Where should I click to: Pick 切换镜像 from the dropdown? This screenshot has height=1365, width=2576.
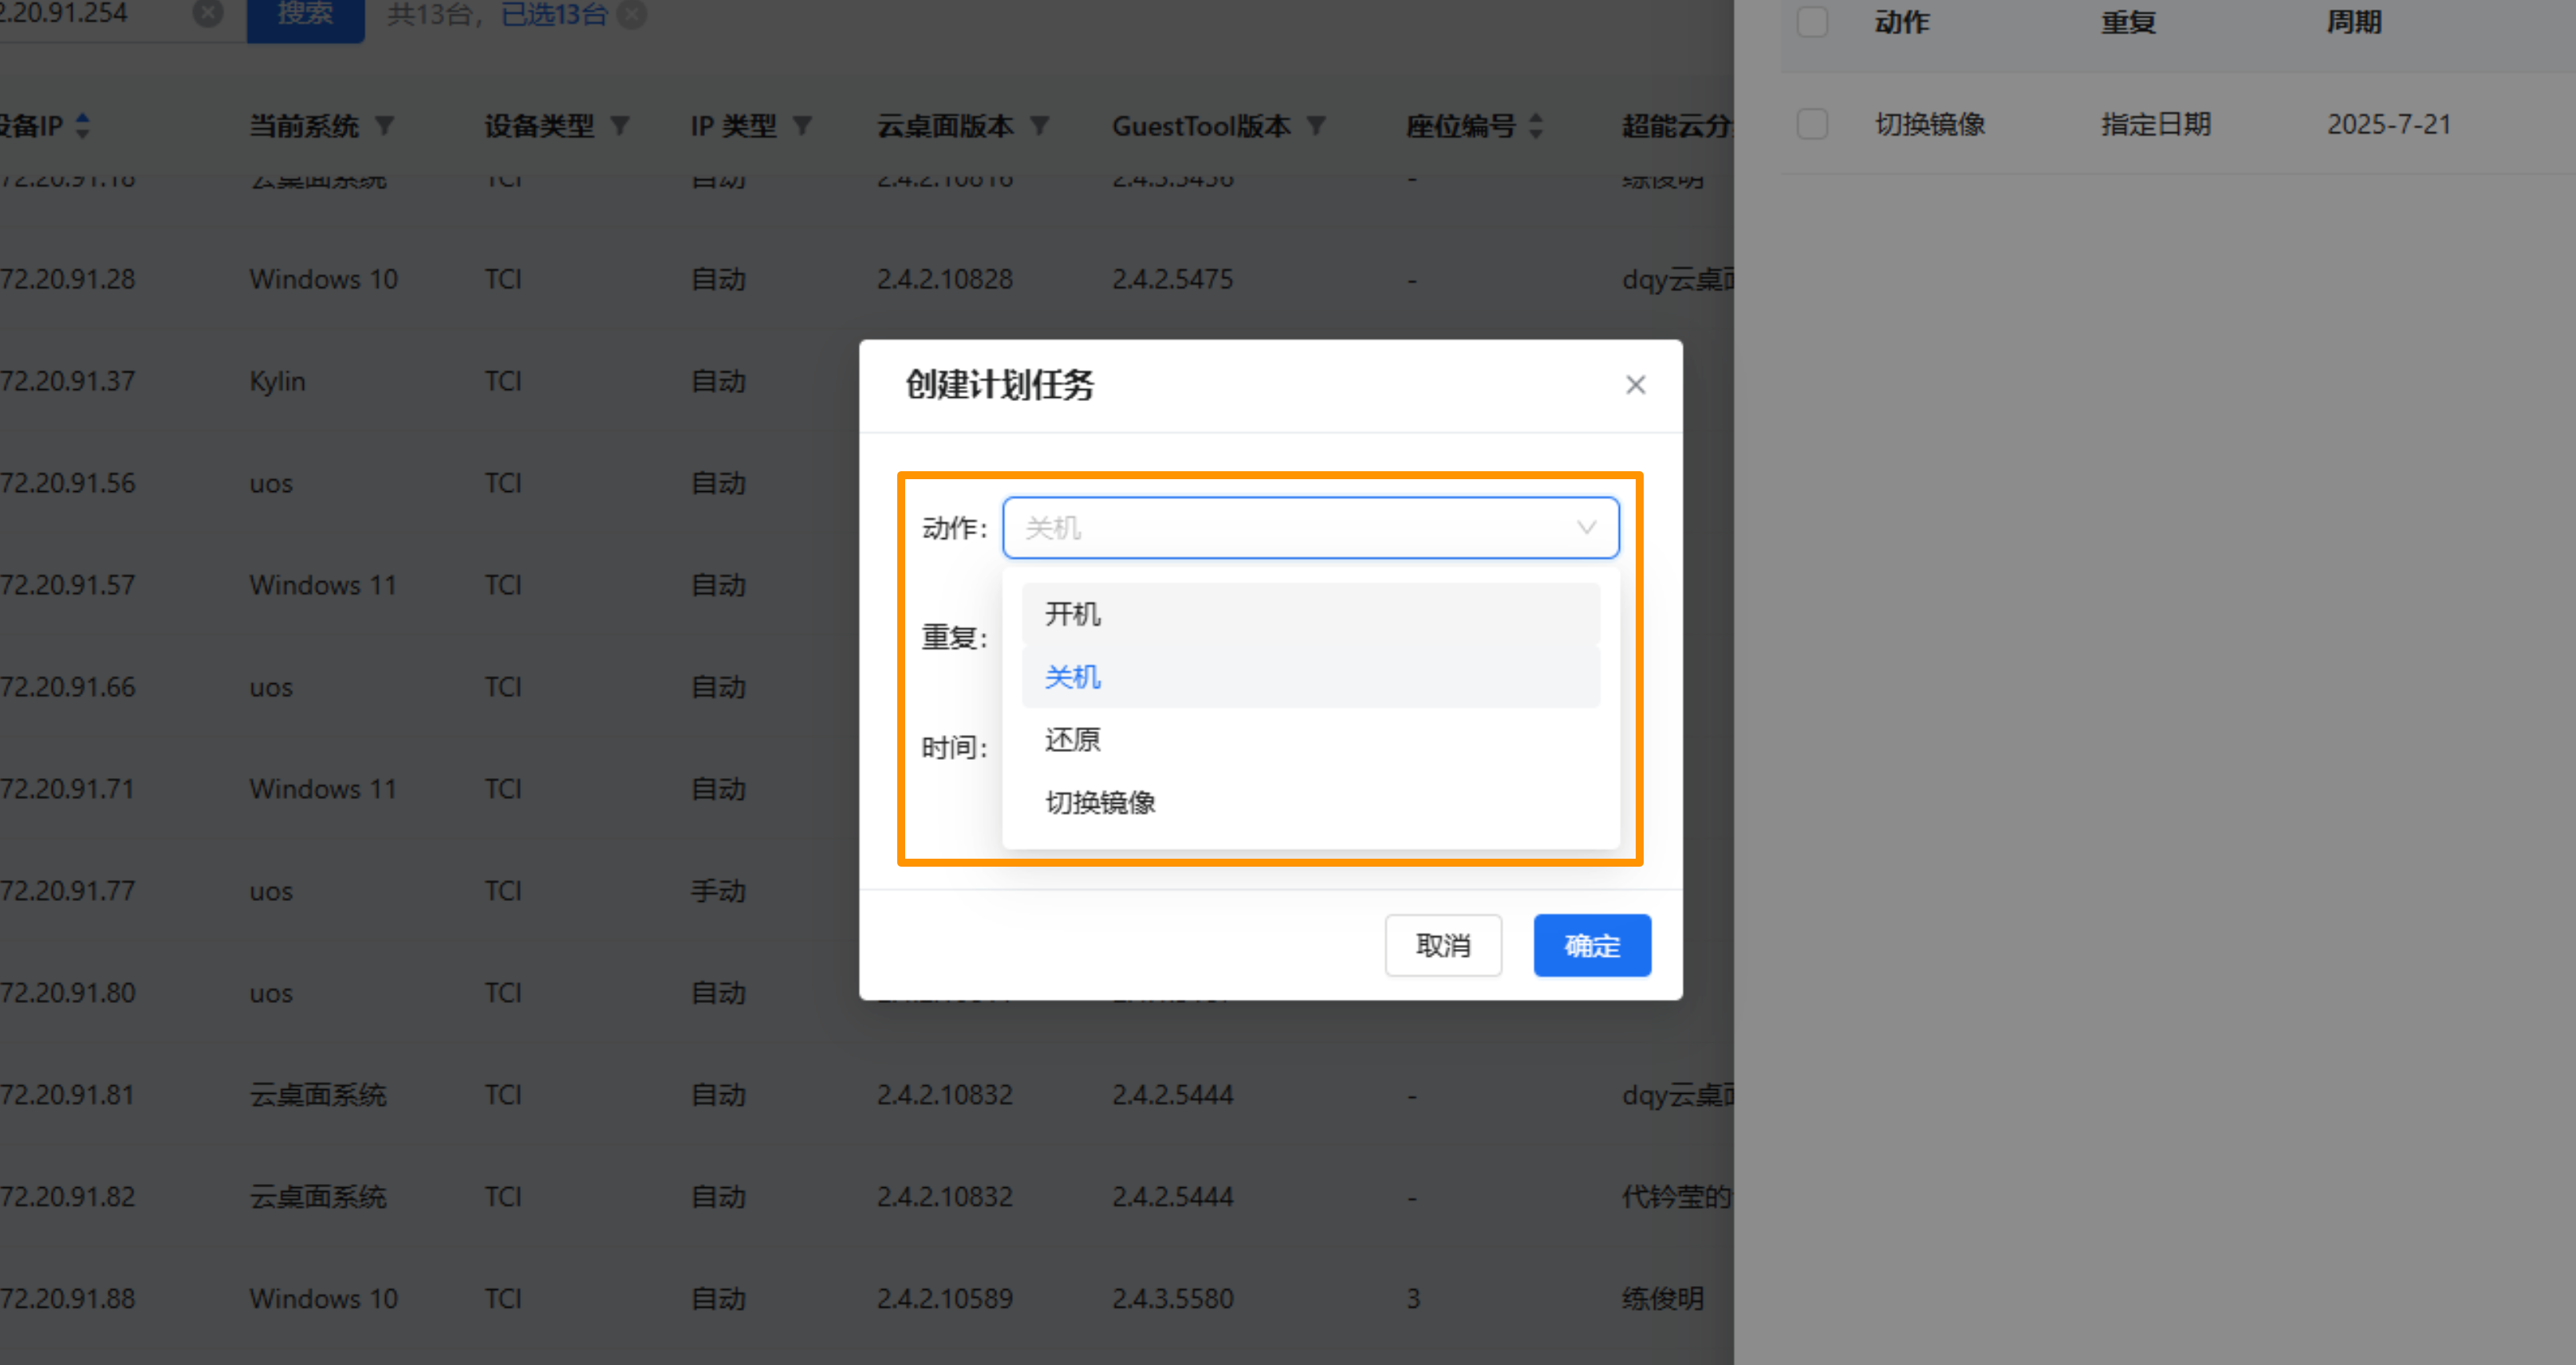(x=1100, y=802)
